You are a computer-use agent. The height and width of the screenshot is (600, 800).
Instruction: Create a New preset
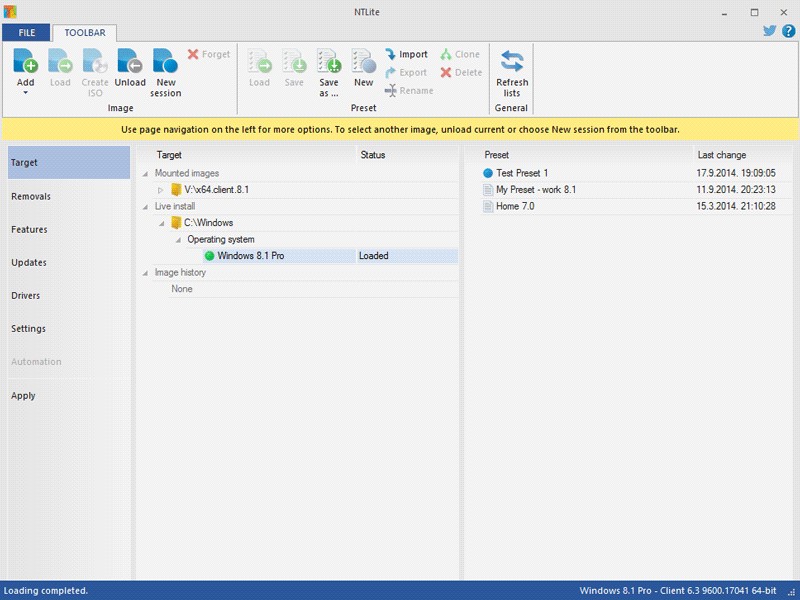[363, 63]
